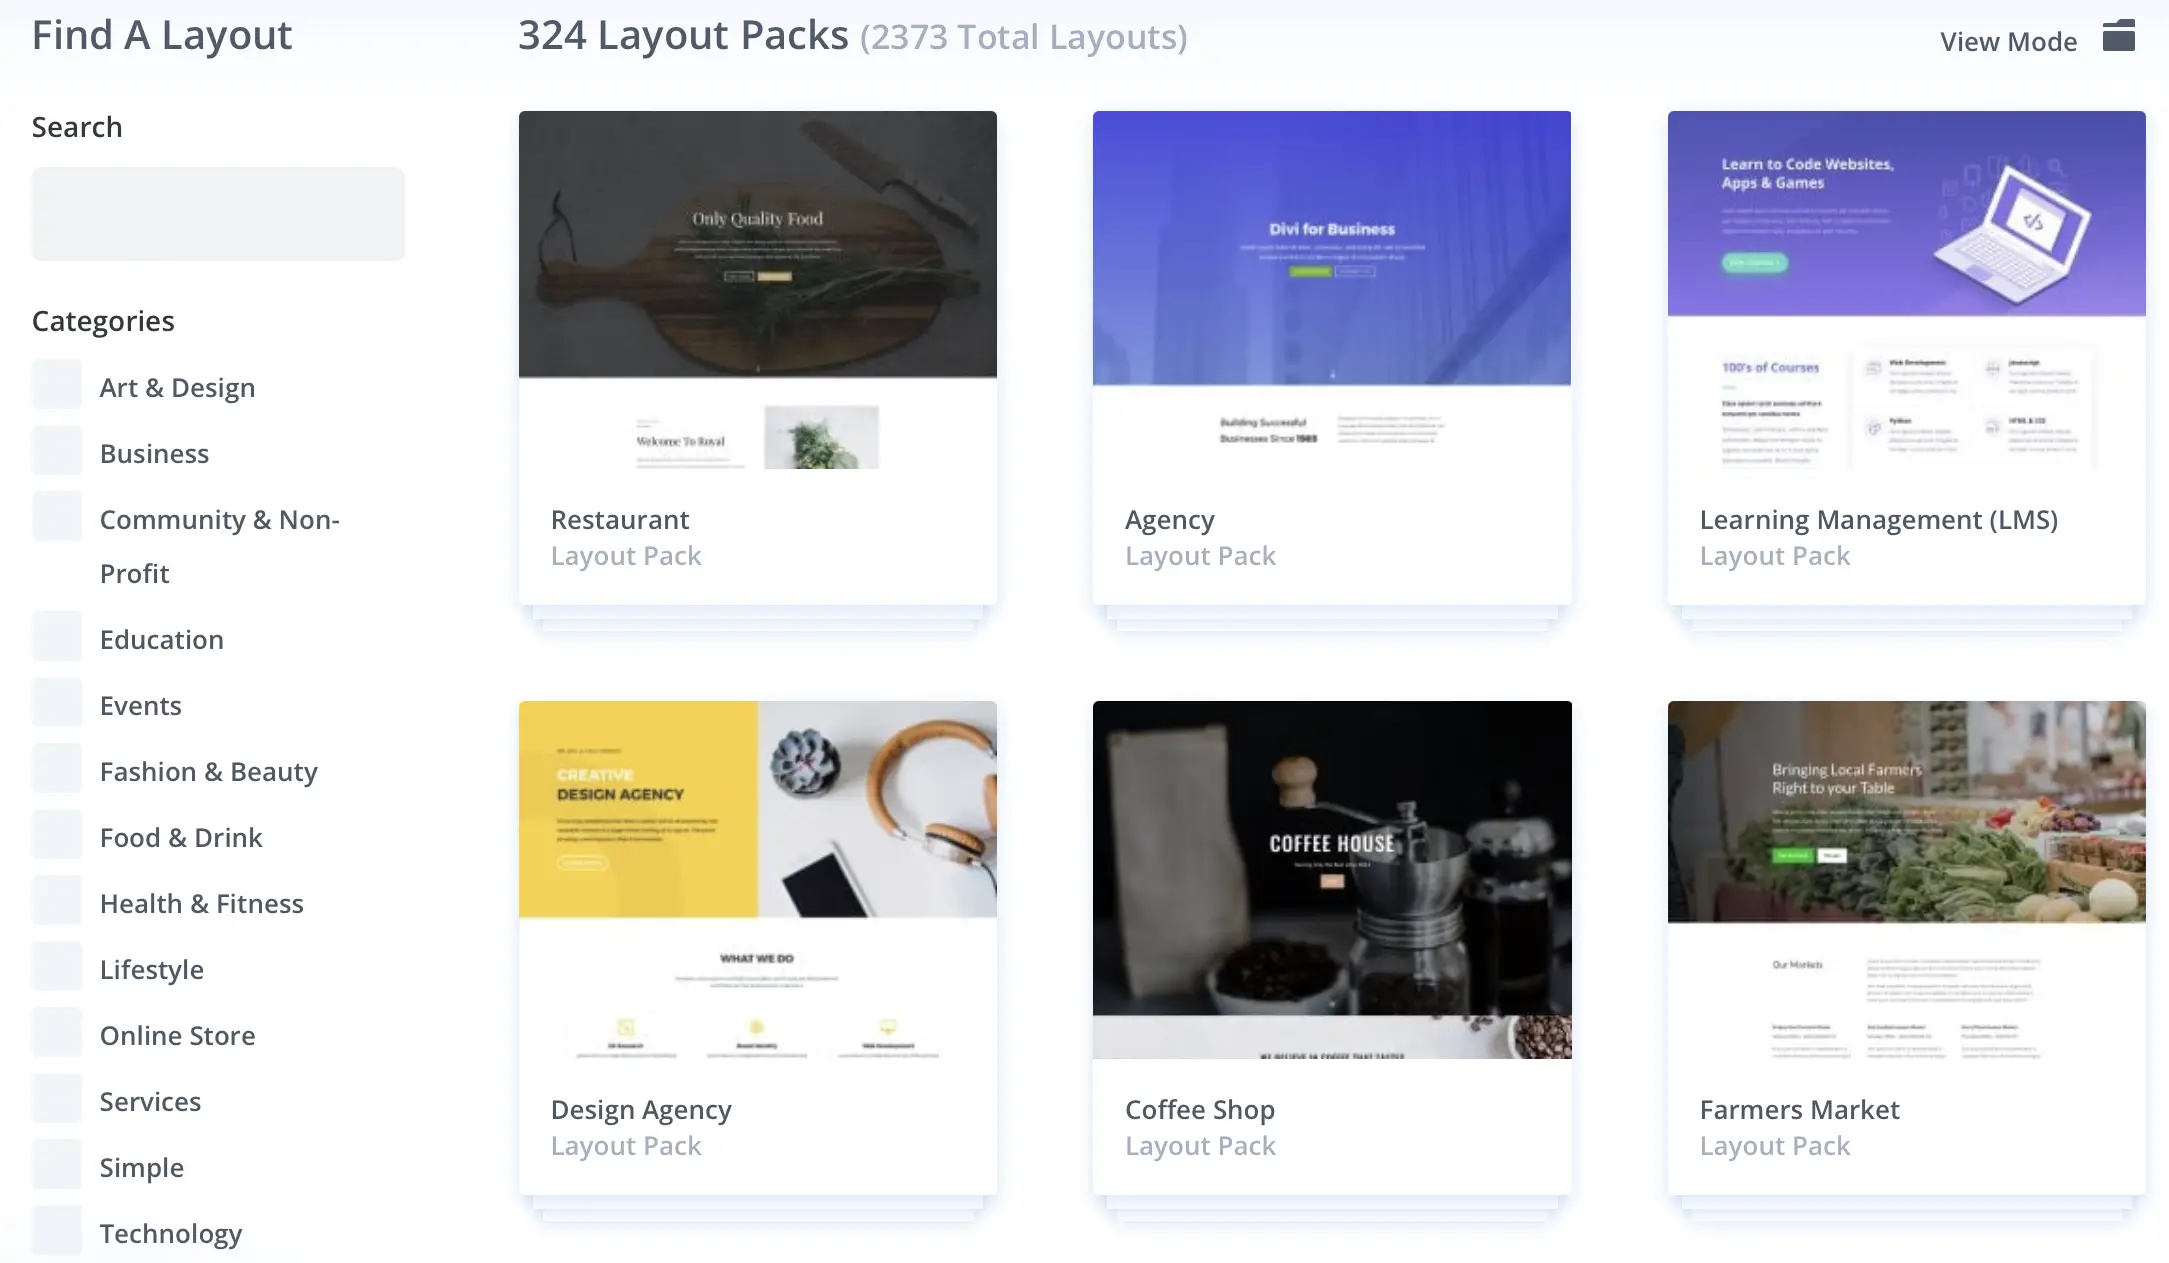Click the Agency Layout Pack link

(1171, 520)
